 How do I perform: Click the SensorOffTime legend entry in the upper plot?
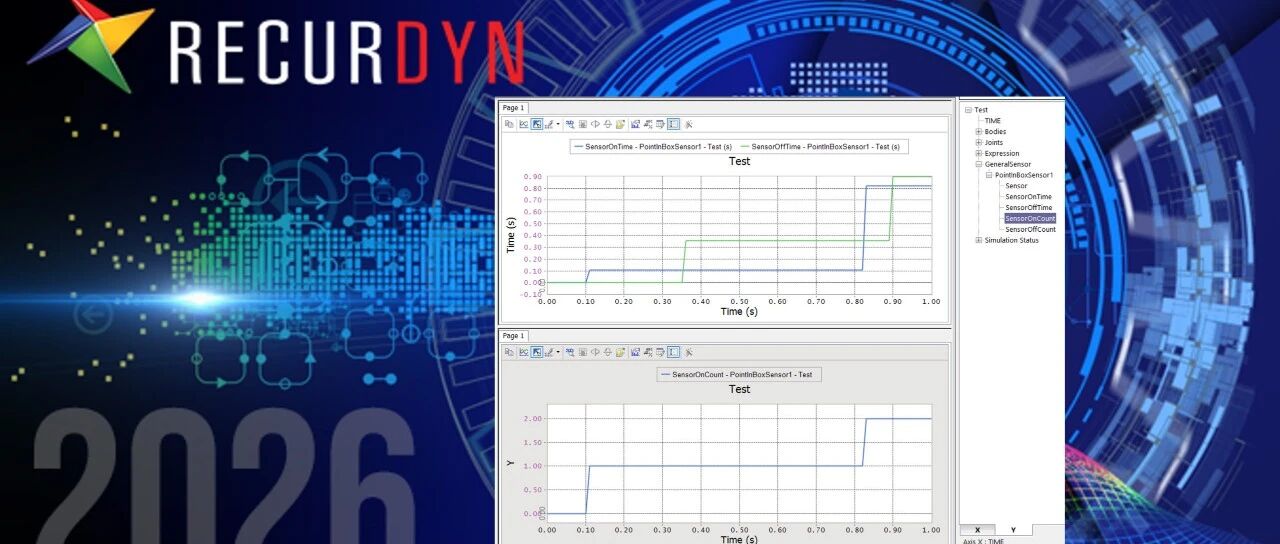[820, 147]
